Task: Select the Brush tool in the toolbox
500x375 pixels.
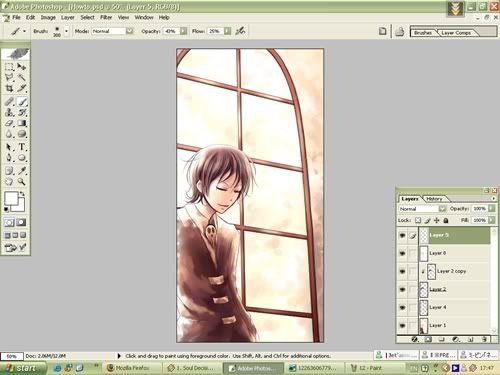Action: click(22, 102)
